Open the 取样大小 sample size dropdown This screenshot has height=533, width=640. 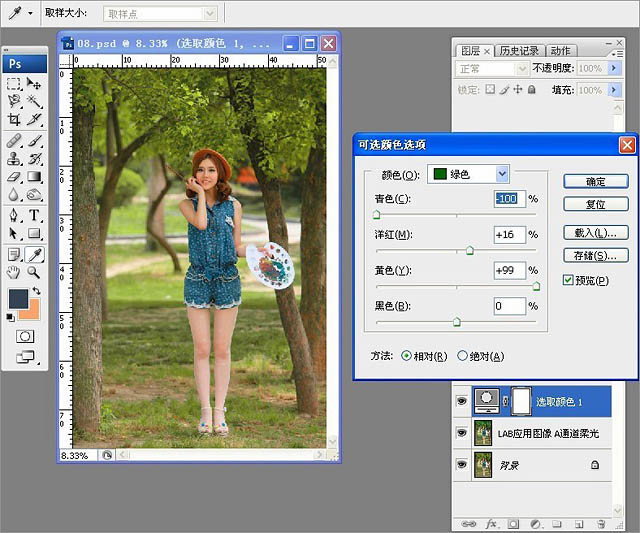coord(160,14)
